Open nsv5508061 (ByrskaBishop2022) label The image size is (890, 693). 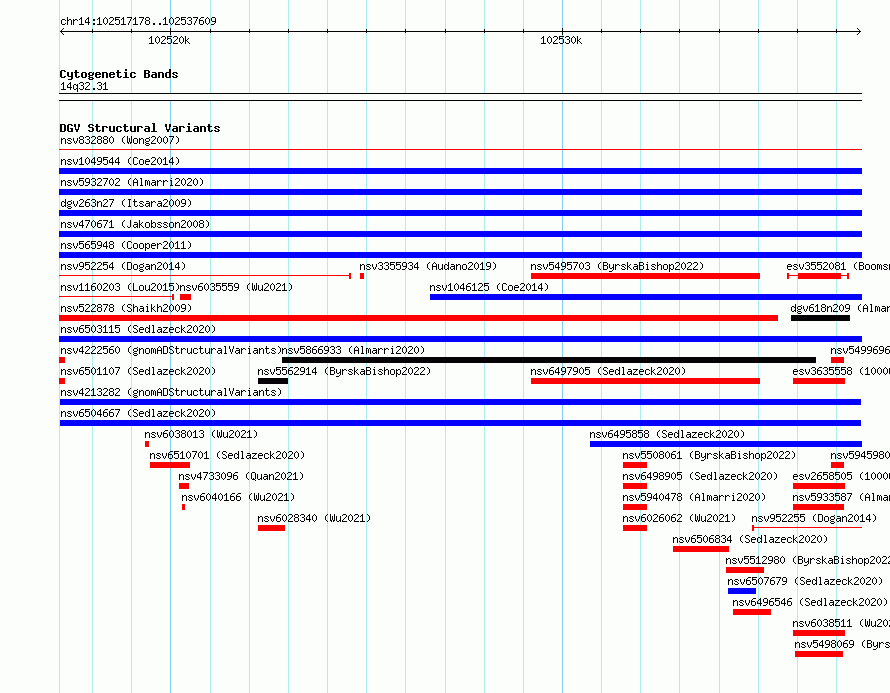[709, 455]
